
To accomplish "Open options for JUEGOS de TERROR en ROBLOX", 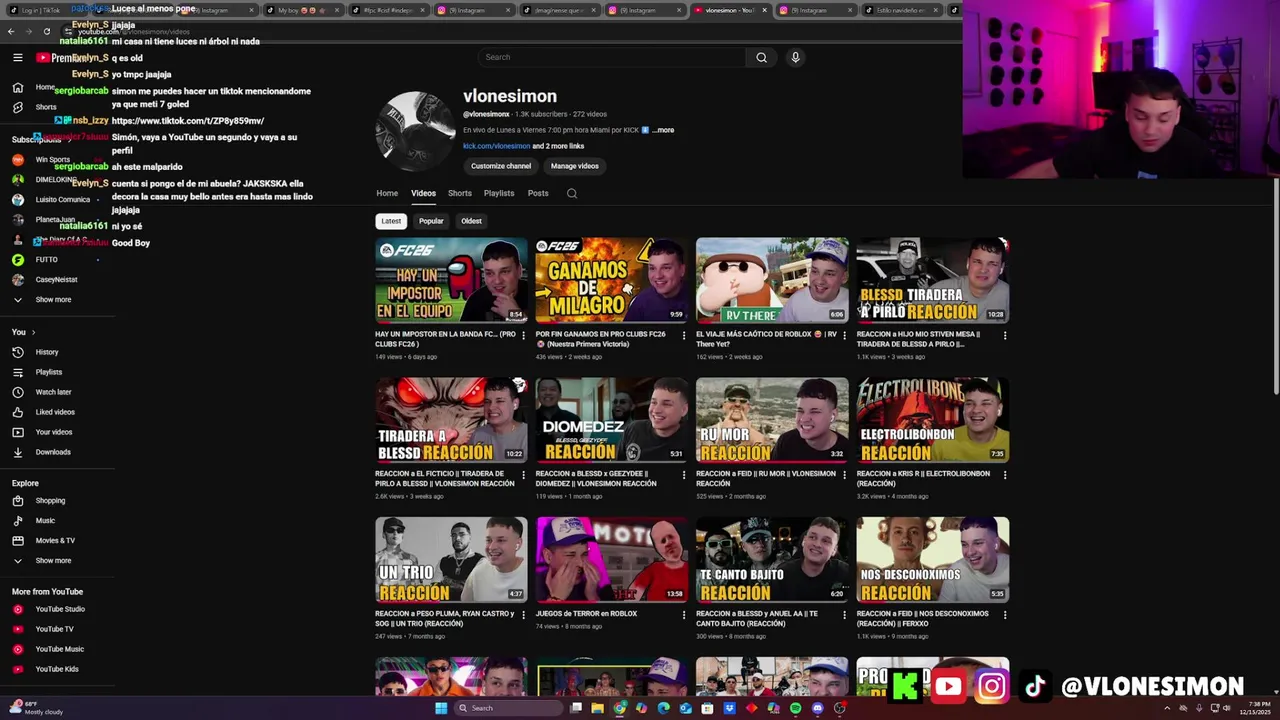I will pos(684,615).
